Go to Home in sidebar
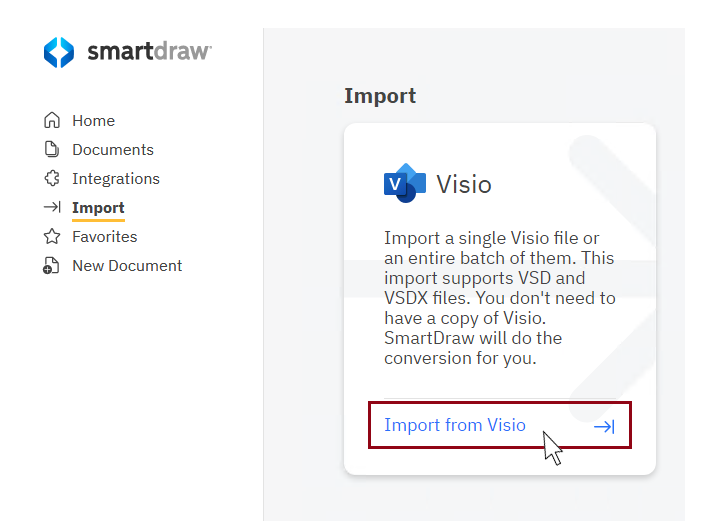 [93, 121]
